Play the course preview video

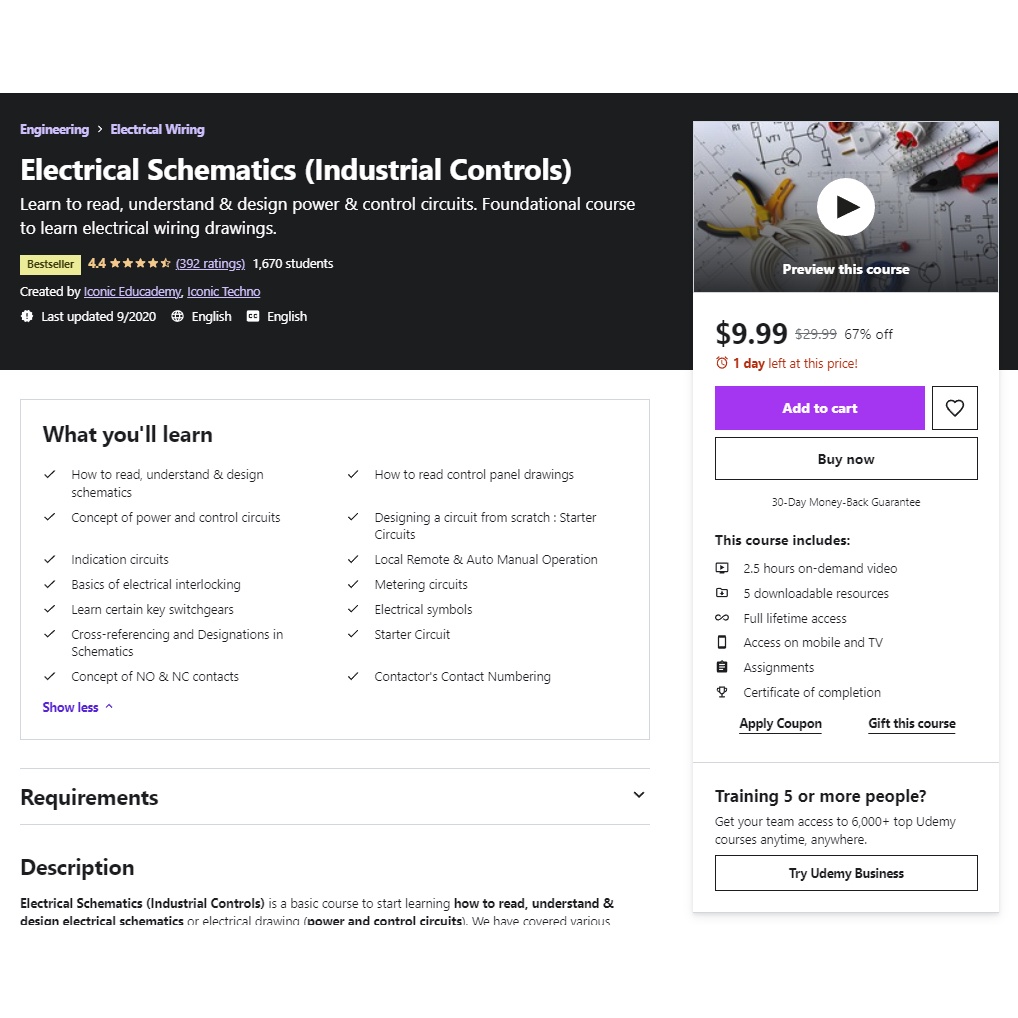coord(846,207)
